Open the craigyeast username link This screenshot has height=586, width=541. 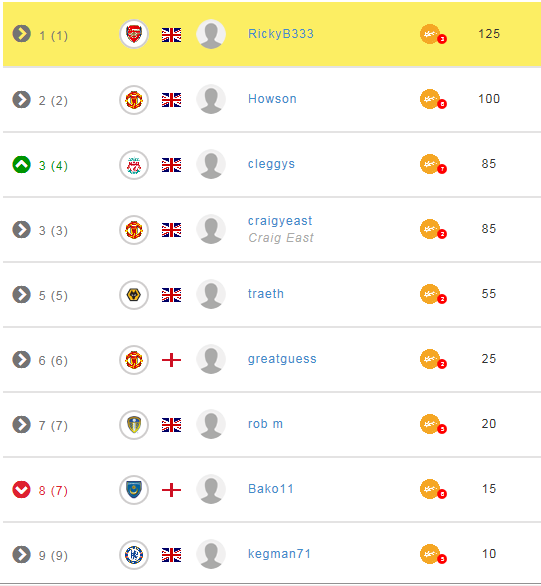click(x=280, y=221)
